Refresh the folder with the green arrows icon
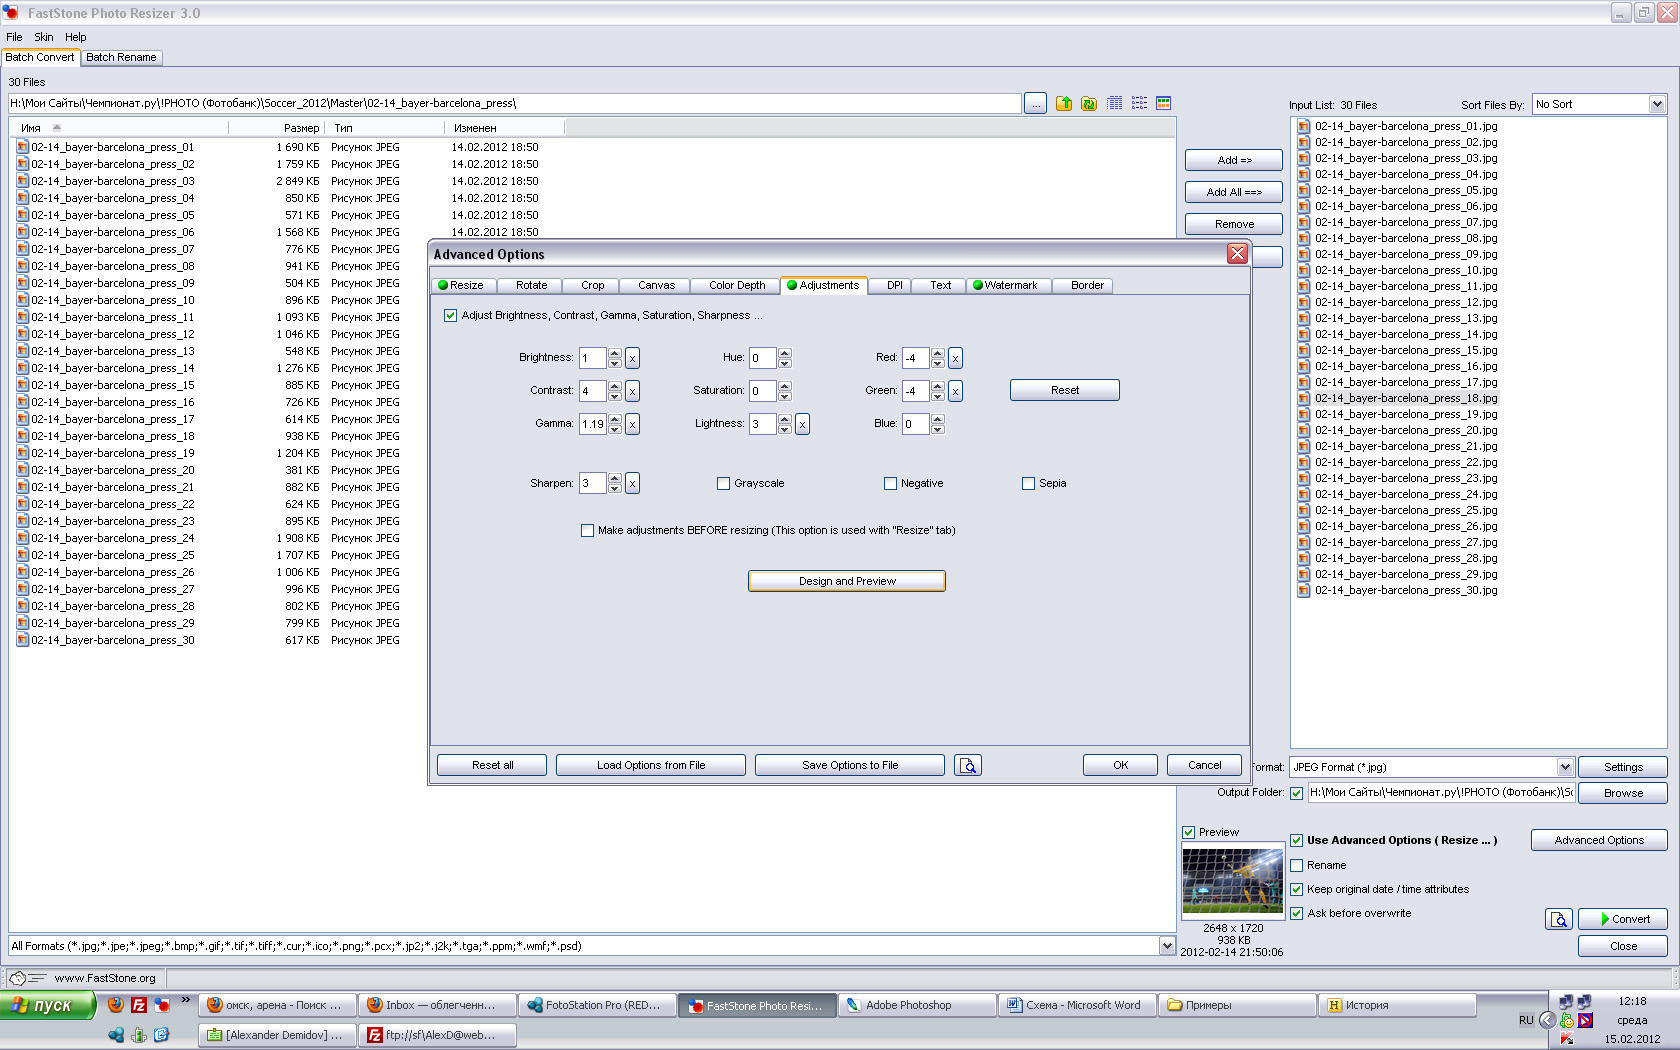Viewport: 1680px width, 1050px height. click(x=1089, y=103)
